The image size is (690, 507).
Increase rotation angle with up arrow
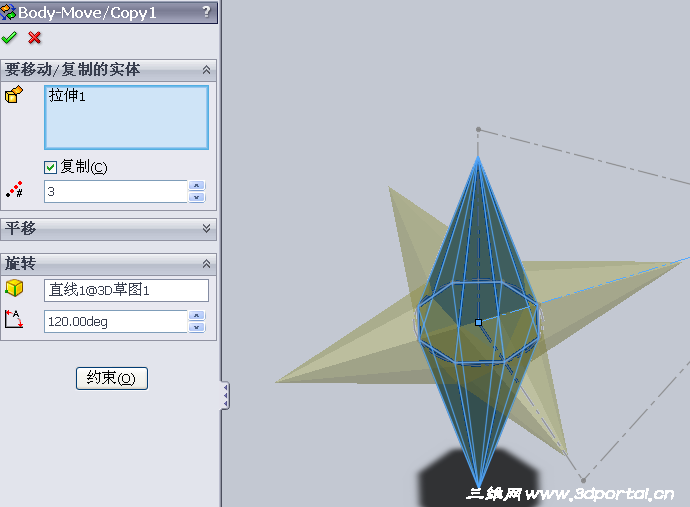coord(197,316)
